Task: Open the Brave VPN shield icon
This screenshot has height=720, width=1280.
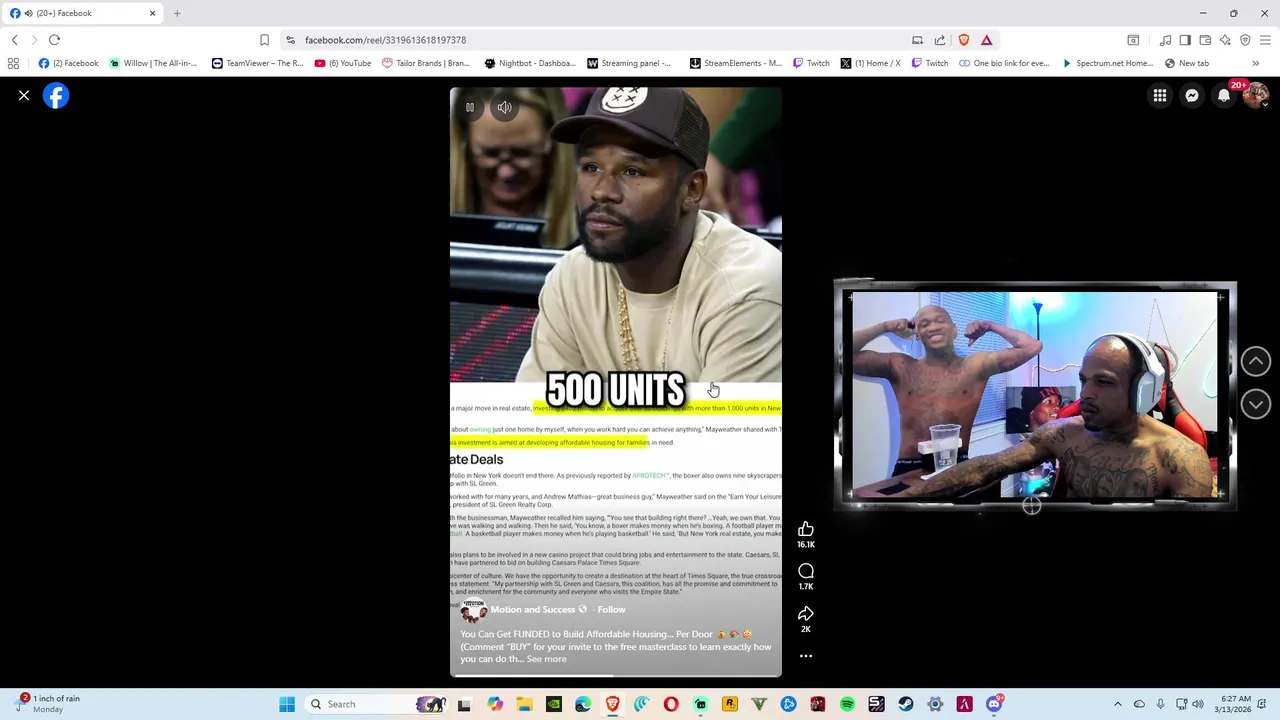Action: pyautogui.click(x=1245, y=40)
